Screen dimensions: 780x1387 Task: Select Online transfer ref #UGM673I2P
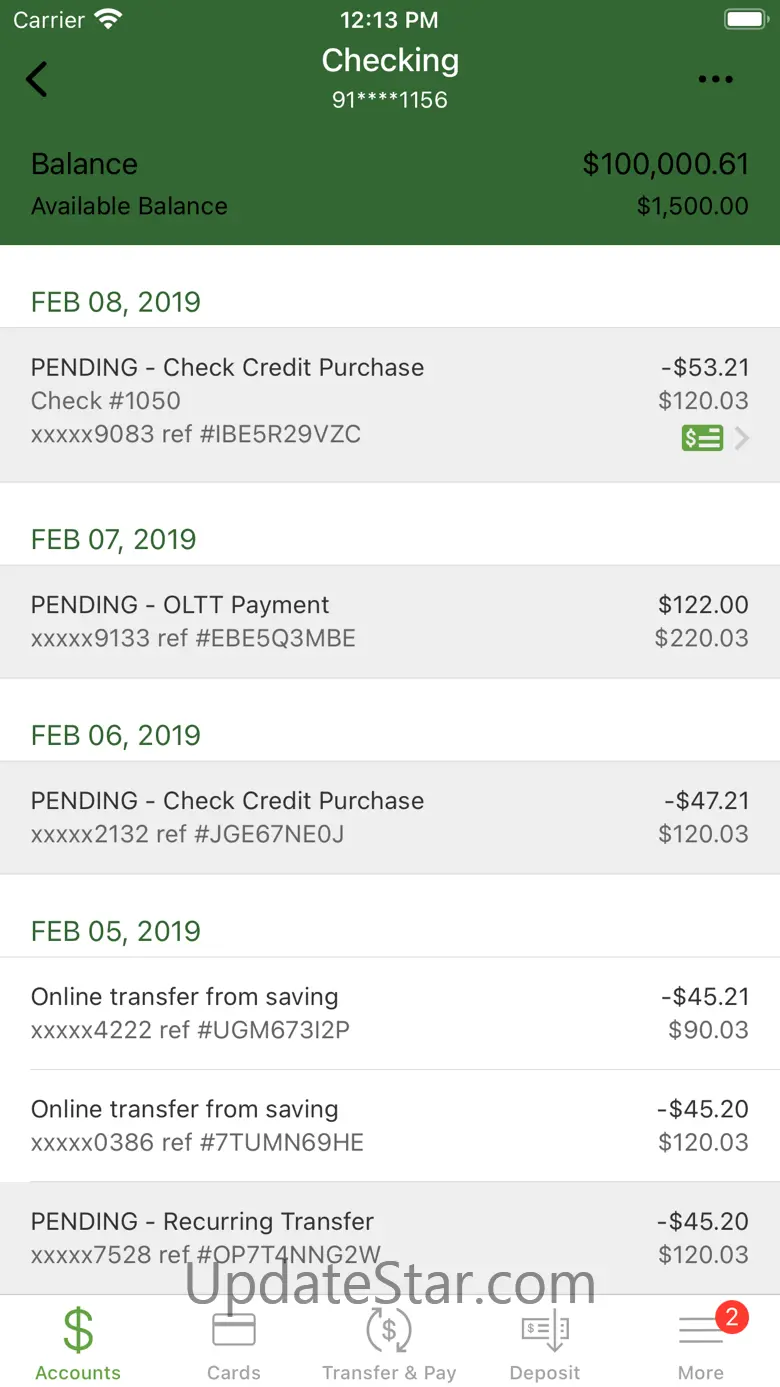click(390, 1013)
